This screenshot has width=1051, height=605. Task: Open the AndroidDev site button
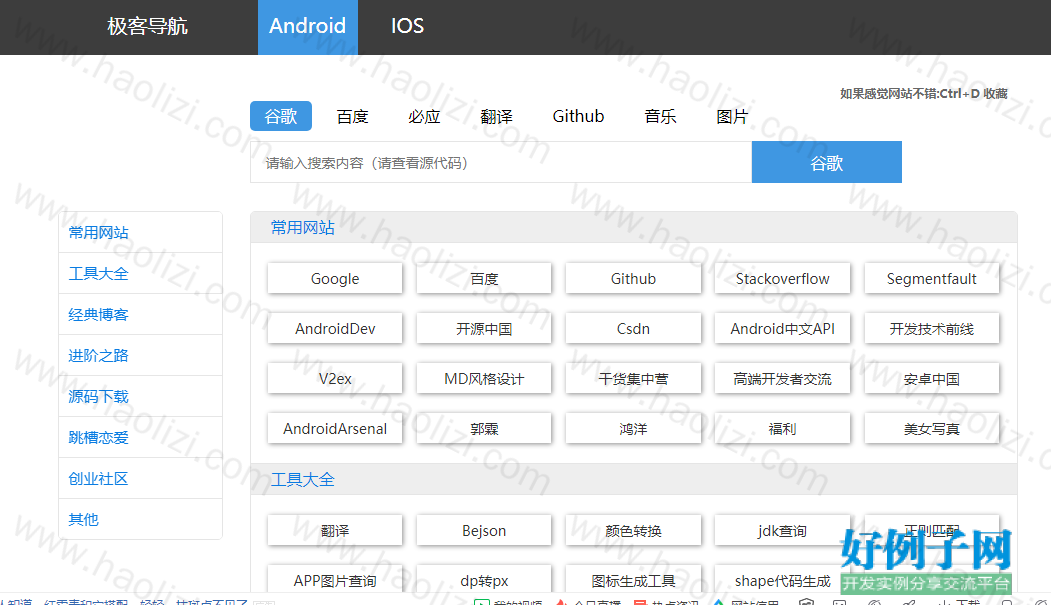coord(335,328)
